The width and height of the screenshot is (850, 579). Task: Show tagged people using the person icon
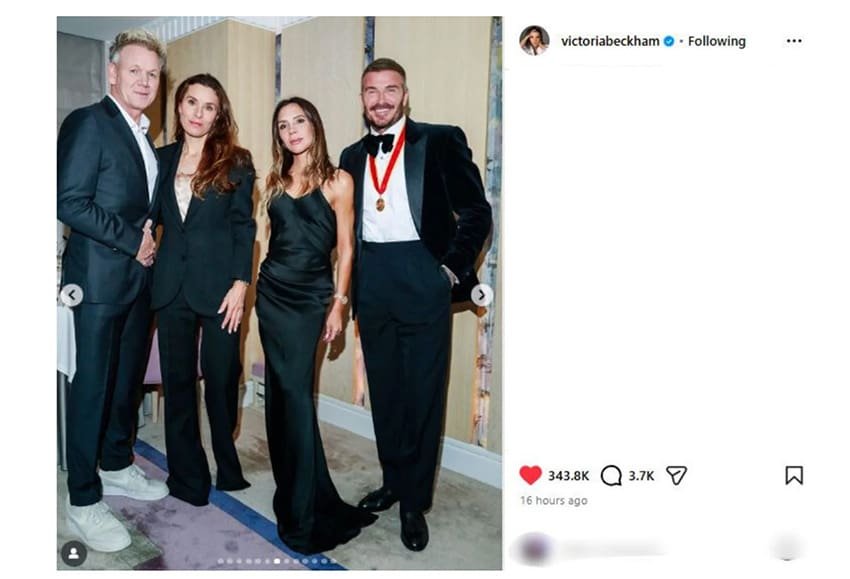click(74, 554)
